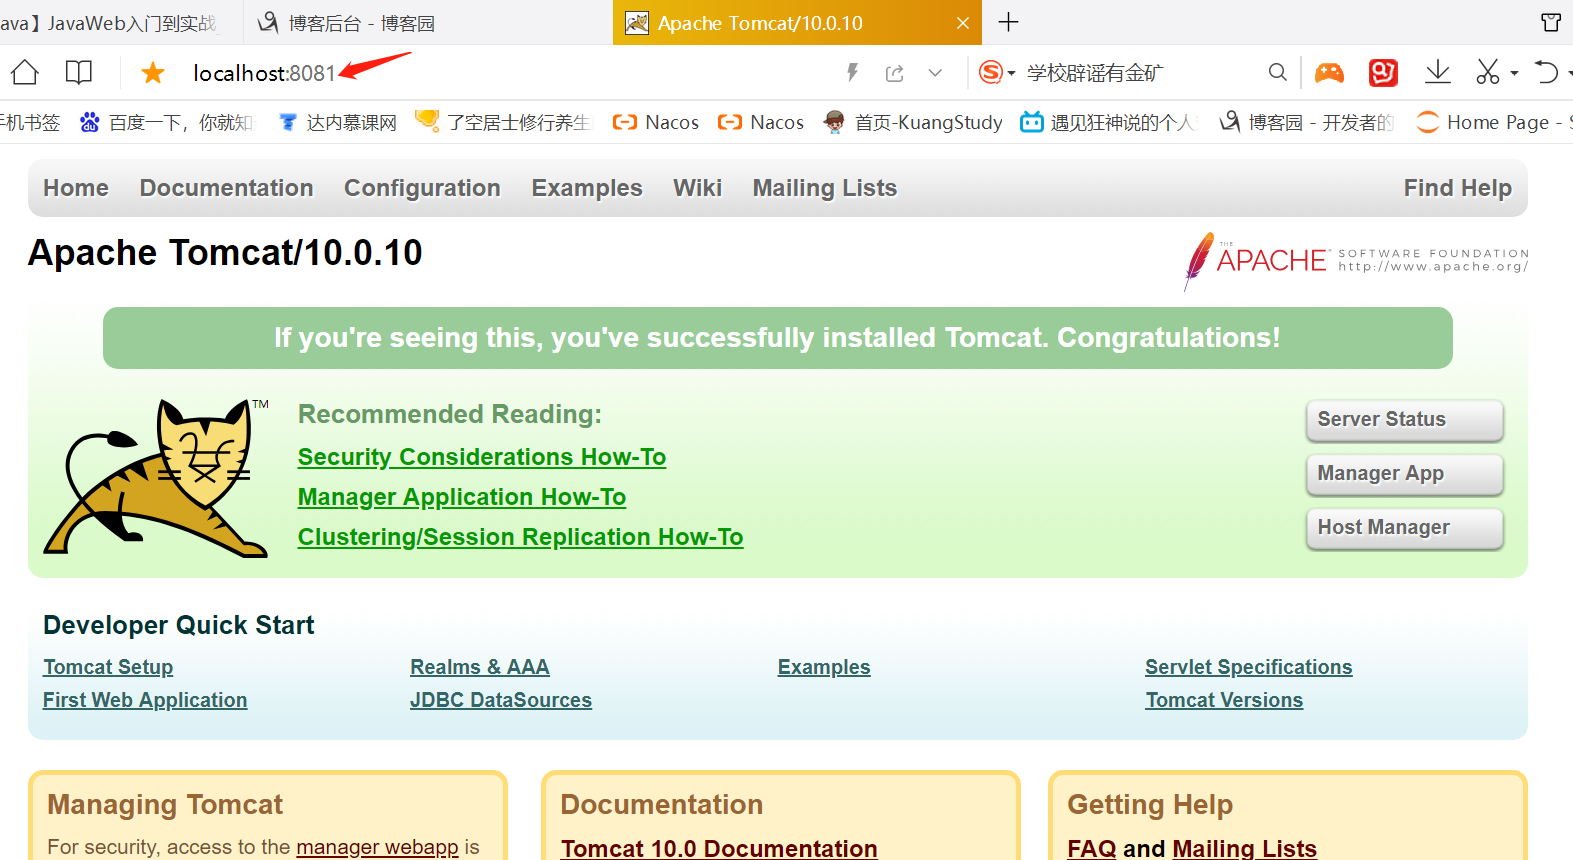This screenshot has height=860, width=1573.
Task: Open the Tomcat 10.0 Documentation link
Action: click(719, 848)
